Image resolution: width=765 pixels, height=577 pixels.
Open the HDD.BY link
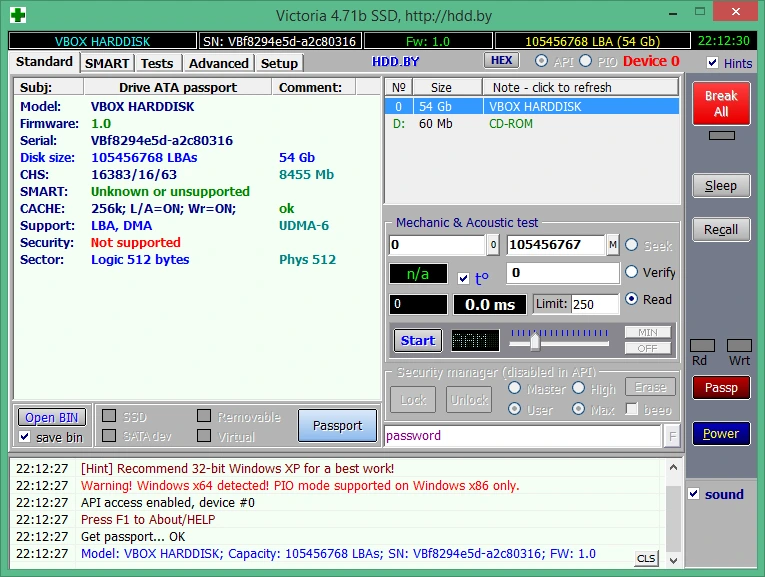(x=395, y=61)
